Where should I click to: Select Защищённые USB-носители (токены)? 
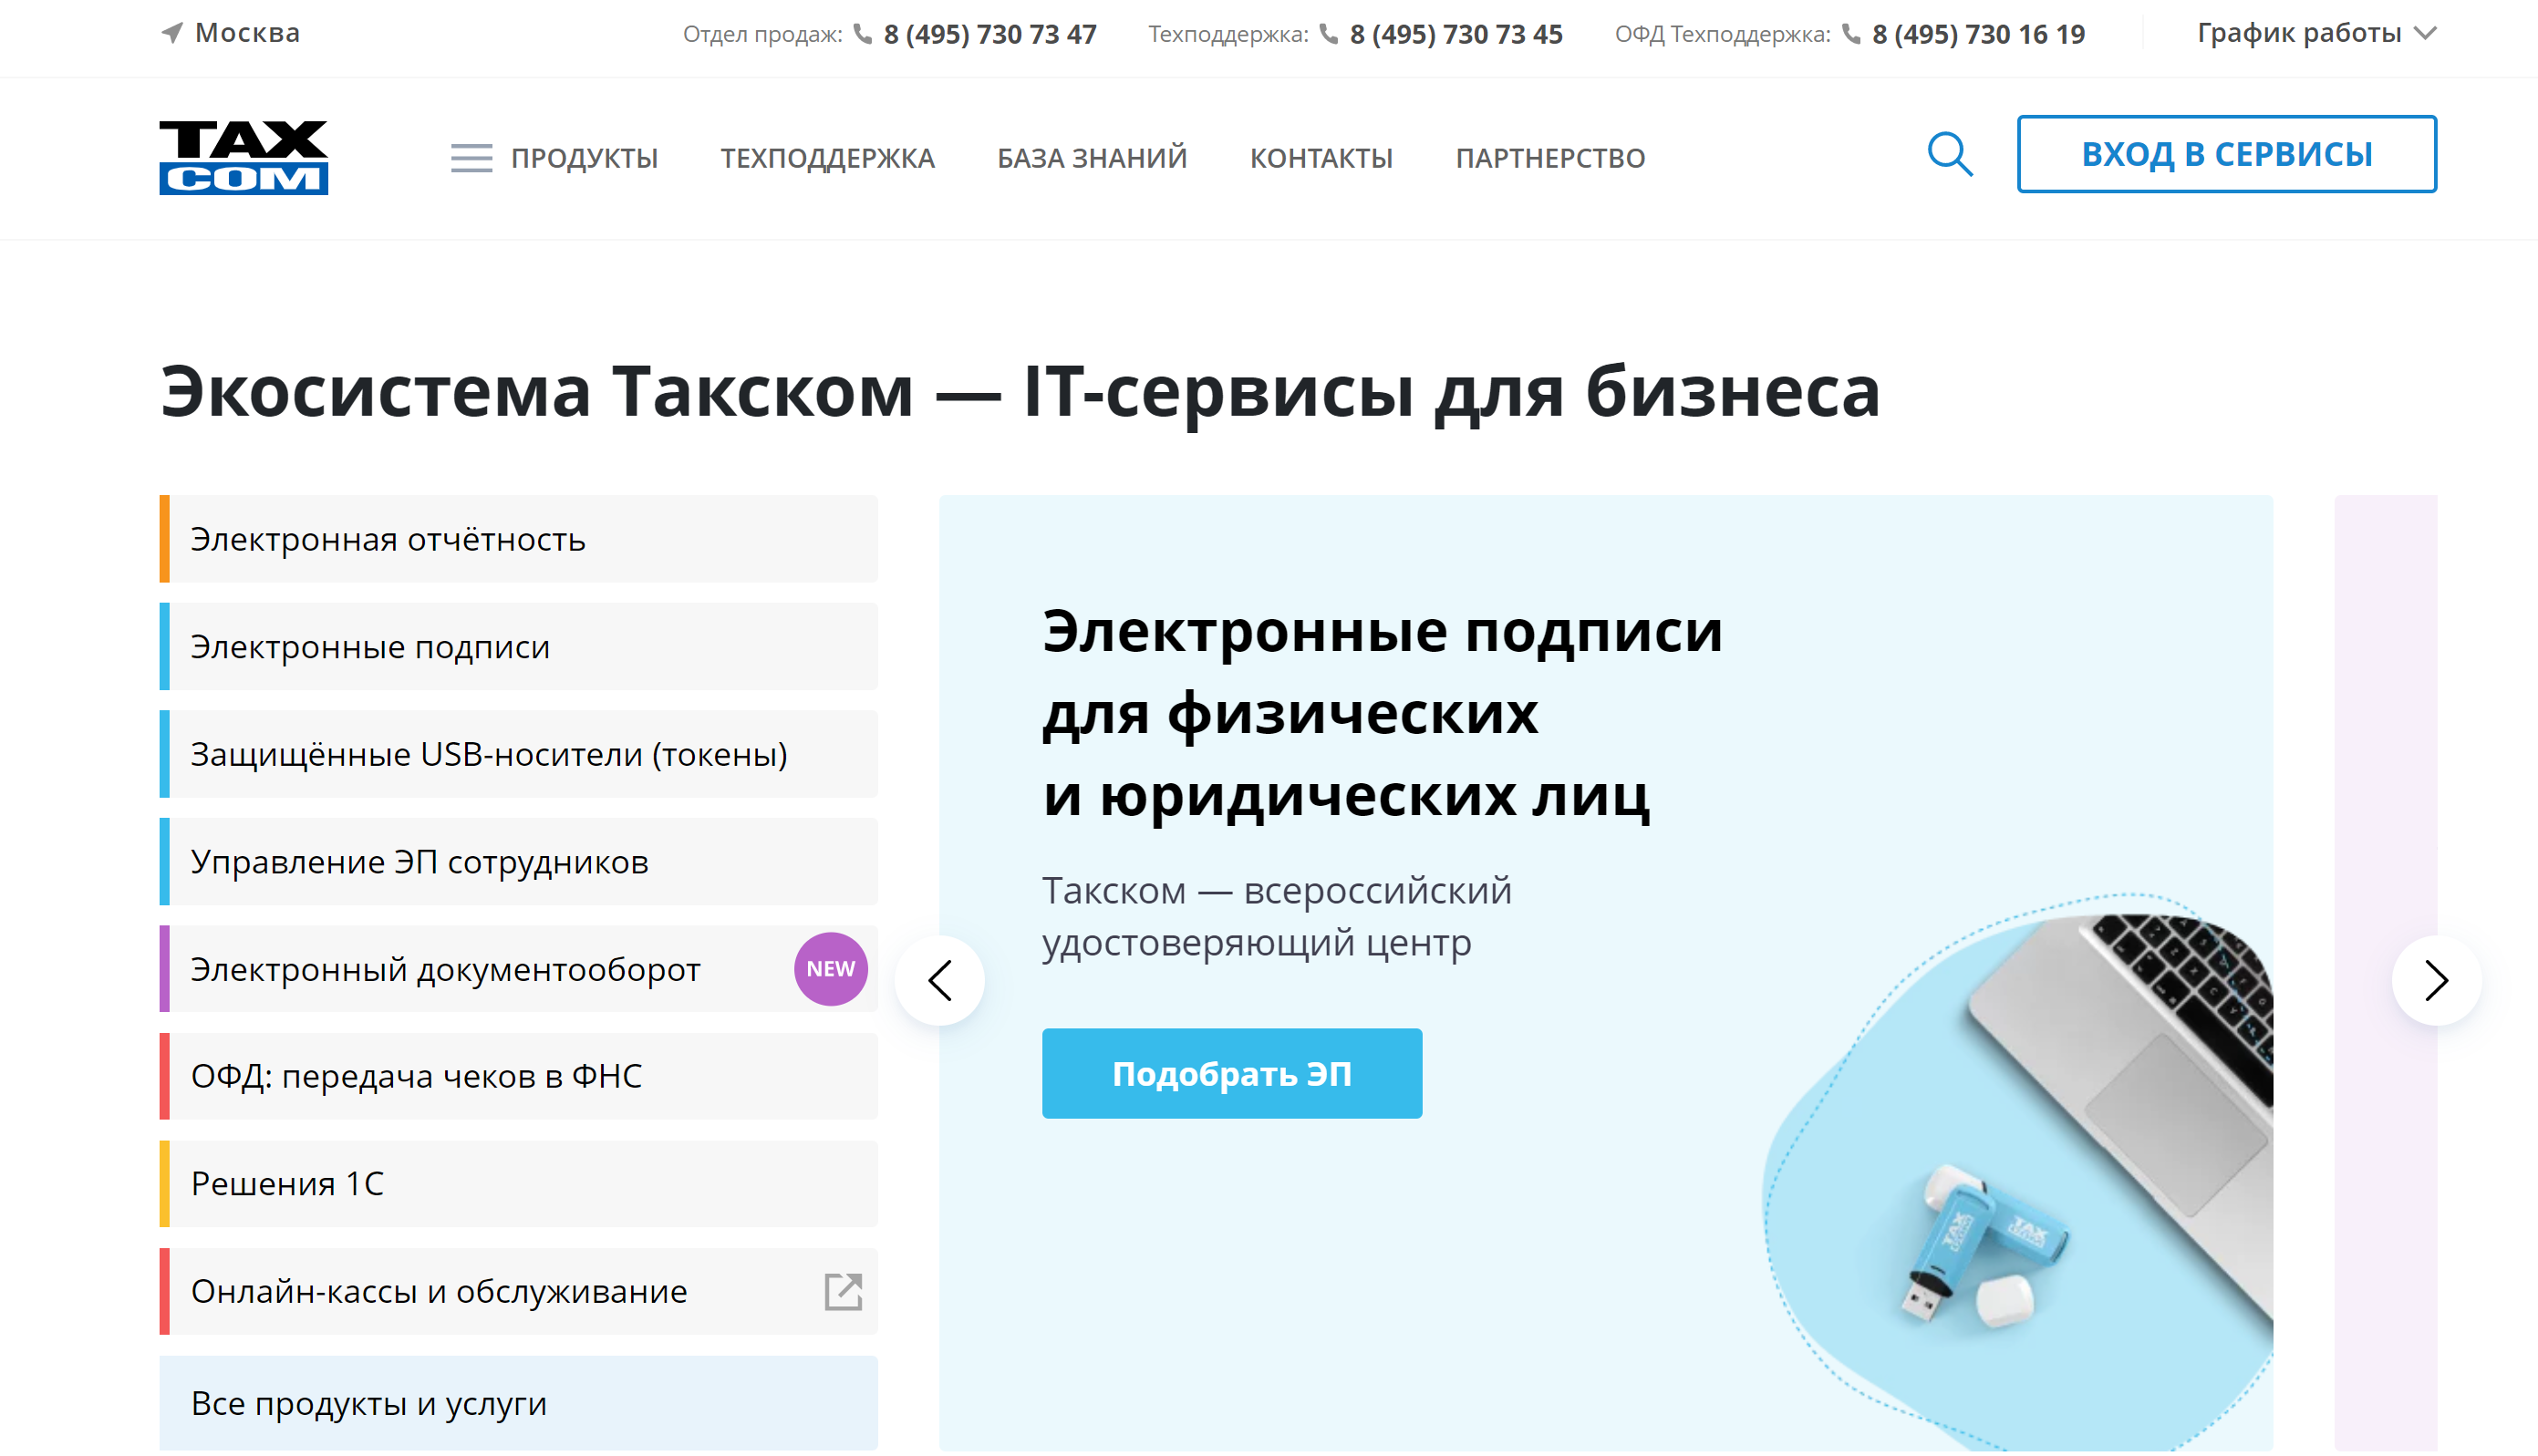click(x=518, y=754)
